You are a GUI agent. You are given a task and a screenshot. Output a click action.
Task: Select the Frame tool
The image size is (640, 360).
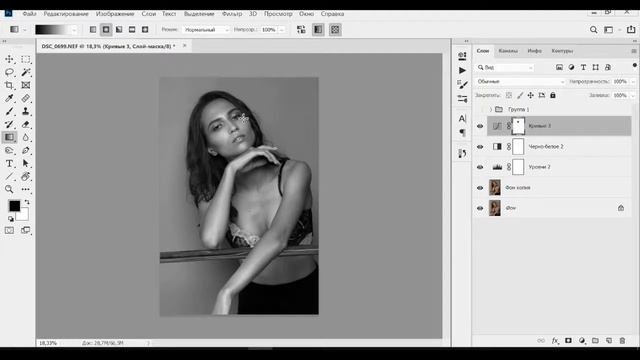click(x=26, y=85)
